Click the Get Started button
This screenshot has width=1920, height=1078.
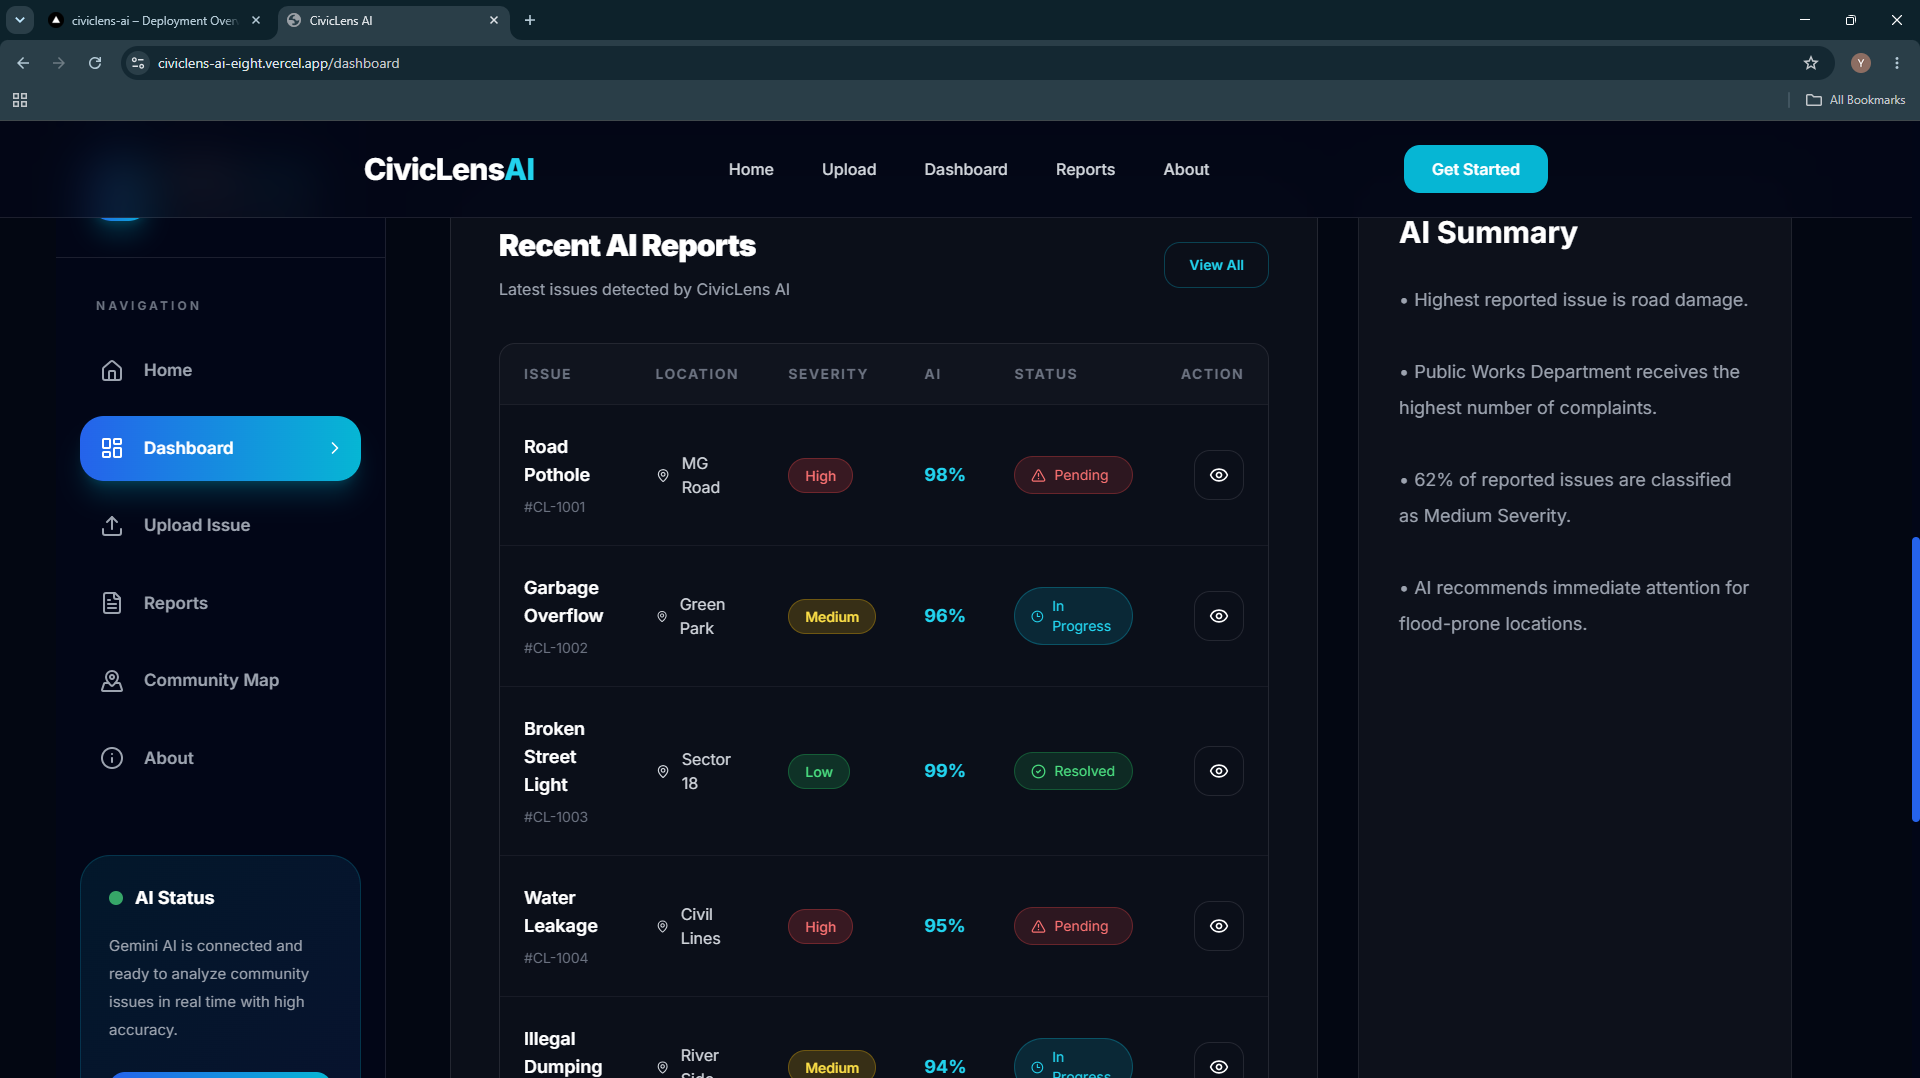point(1475,169)
